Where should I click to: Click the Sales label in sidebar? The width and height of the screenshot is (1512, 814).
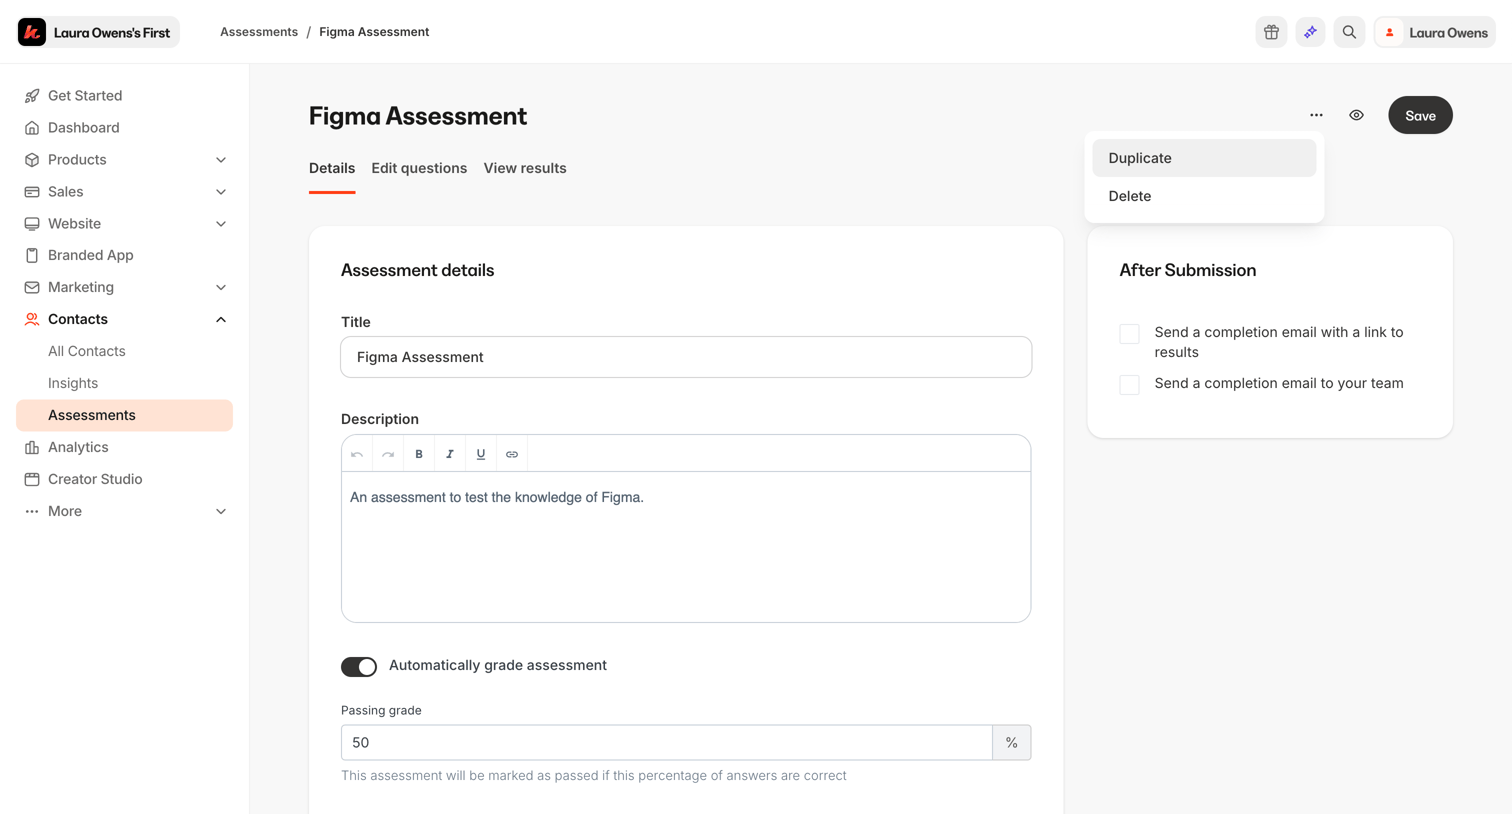tap(66, 192)
